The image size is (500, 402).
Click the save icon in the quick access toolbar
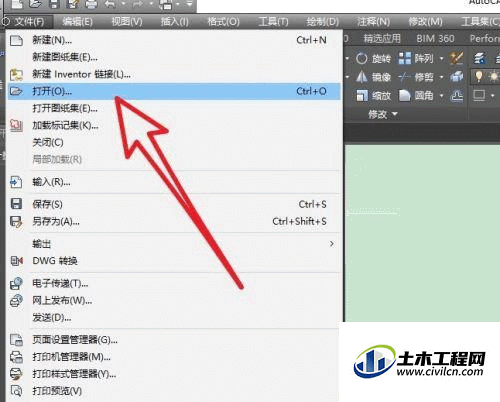[54, 4]
